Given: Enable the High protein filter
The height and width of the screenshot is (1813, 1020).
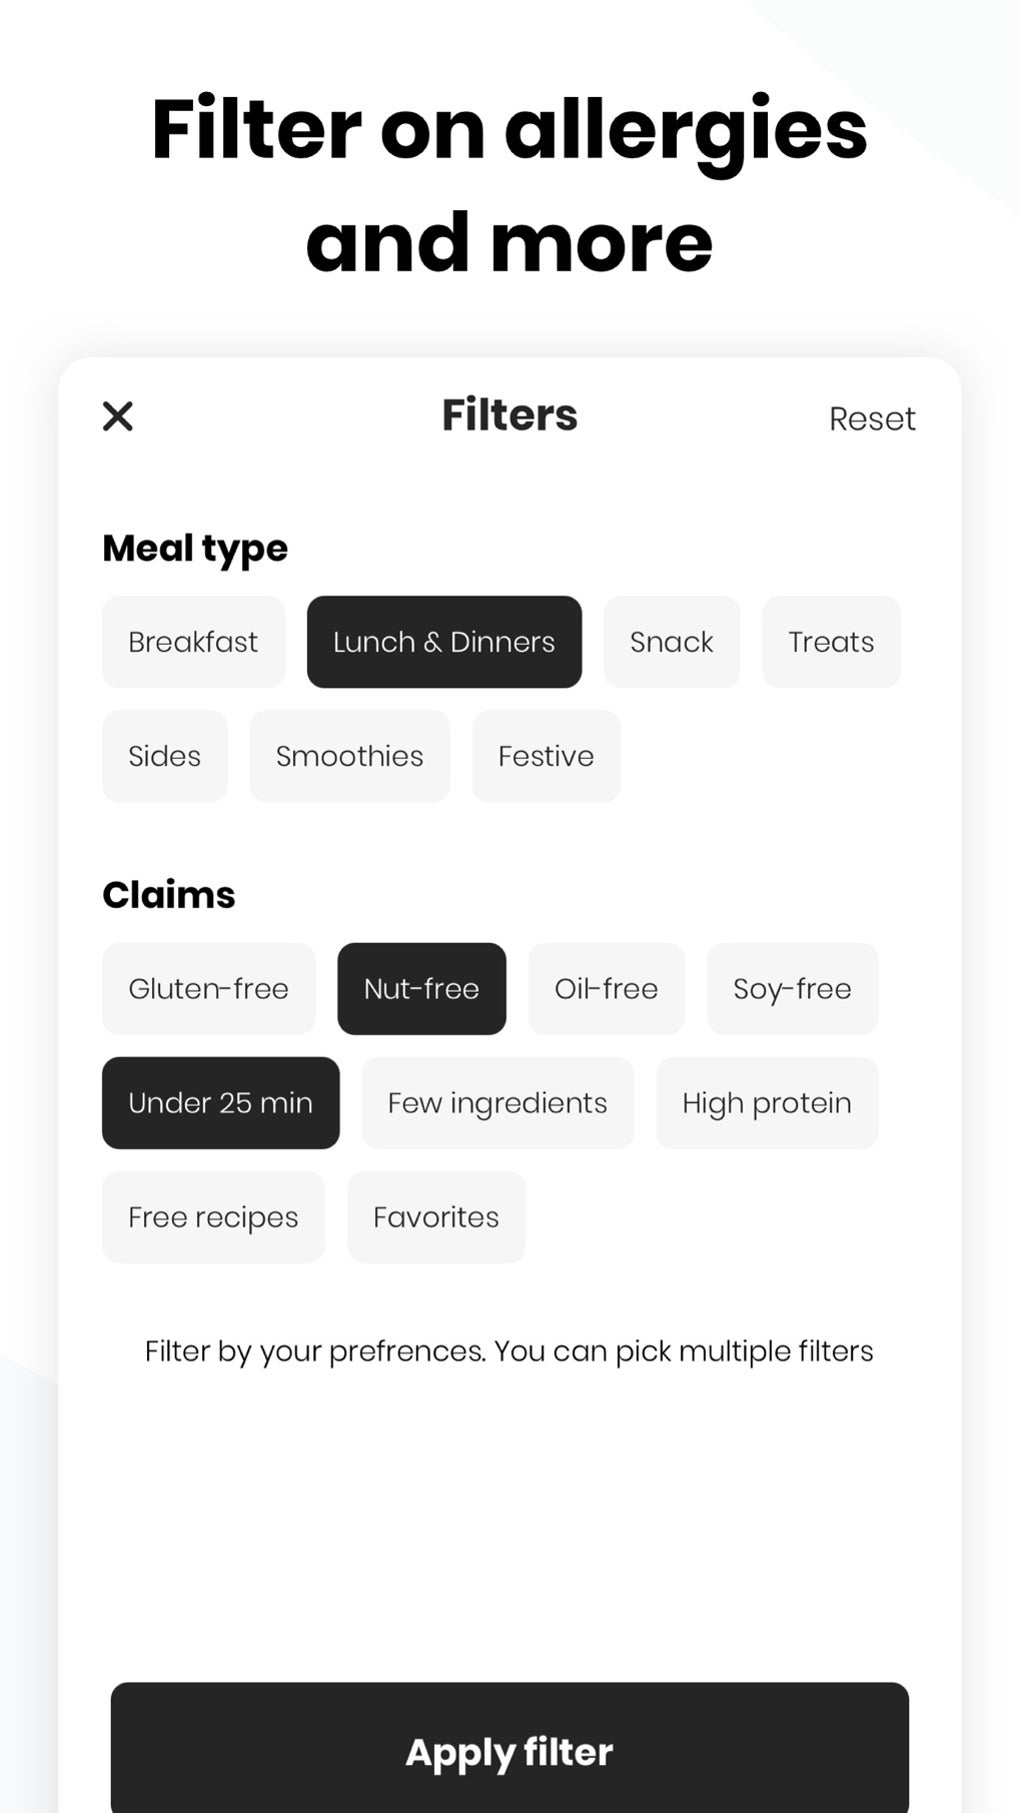Looking at the screenshot, I should 767,1103.
